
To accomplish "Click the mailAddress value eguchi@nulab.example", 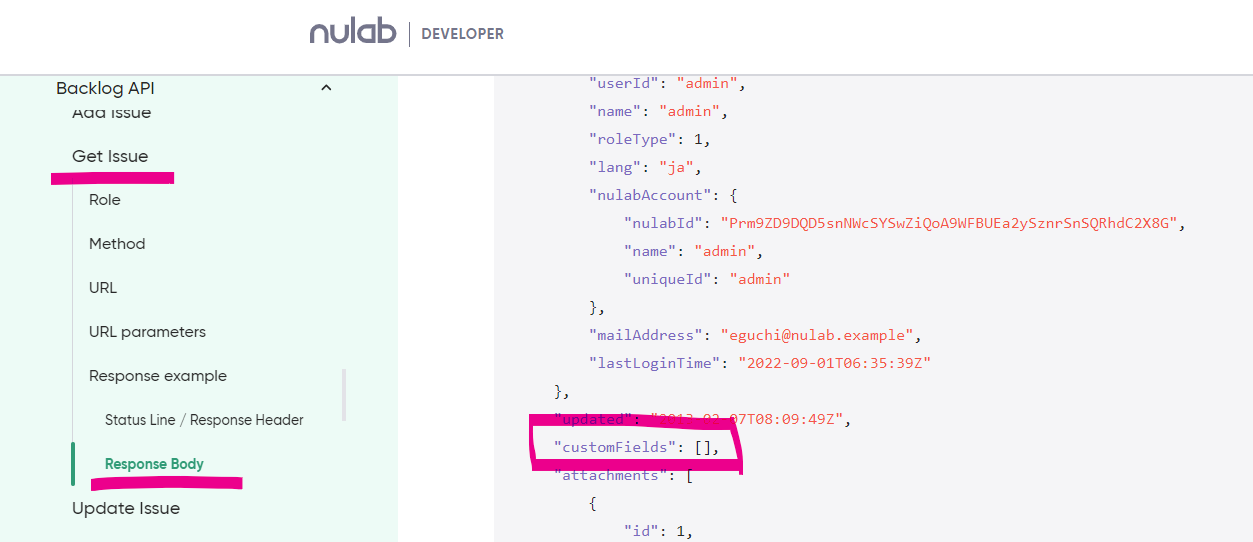I will [815, 336].
